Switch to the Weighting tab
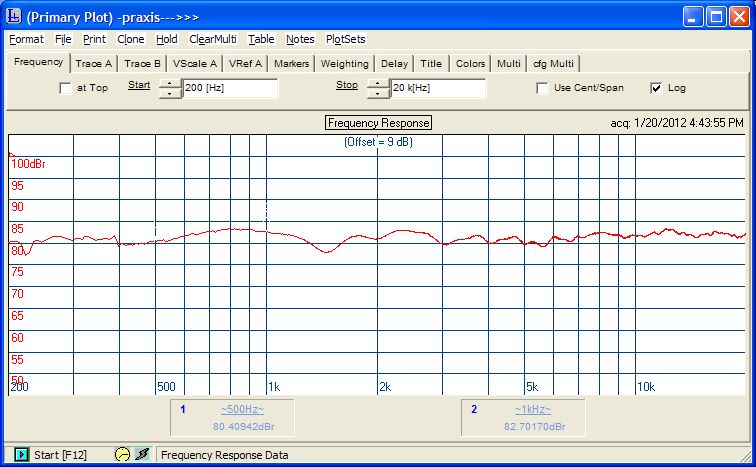The image size is (756, 467). point(345,64)
